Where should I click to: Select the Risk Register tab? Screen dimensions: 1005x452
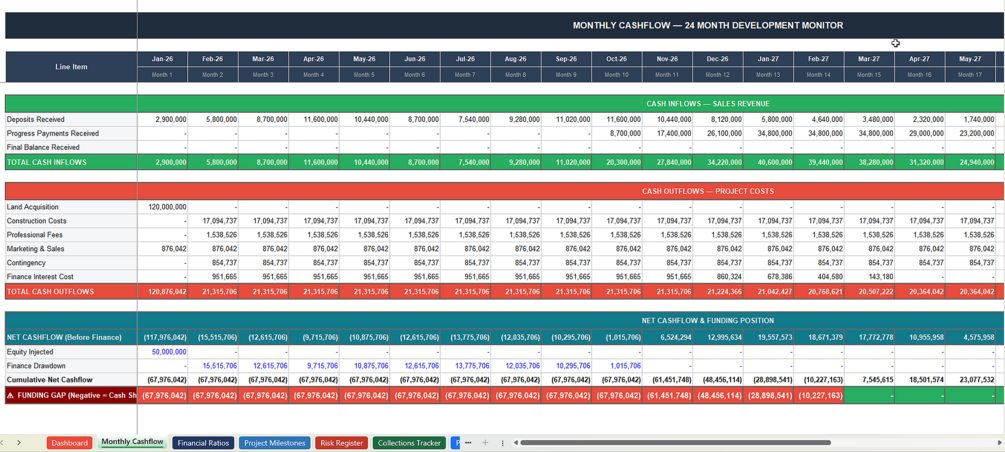341,443
